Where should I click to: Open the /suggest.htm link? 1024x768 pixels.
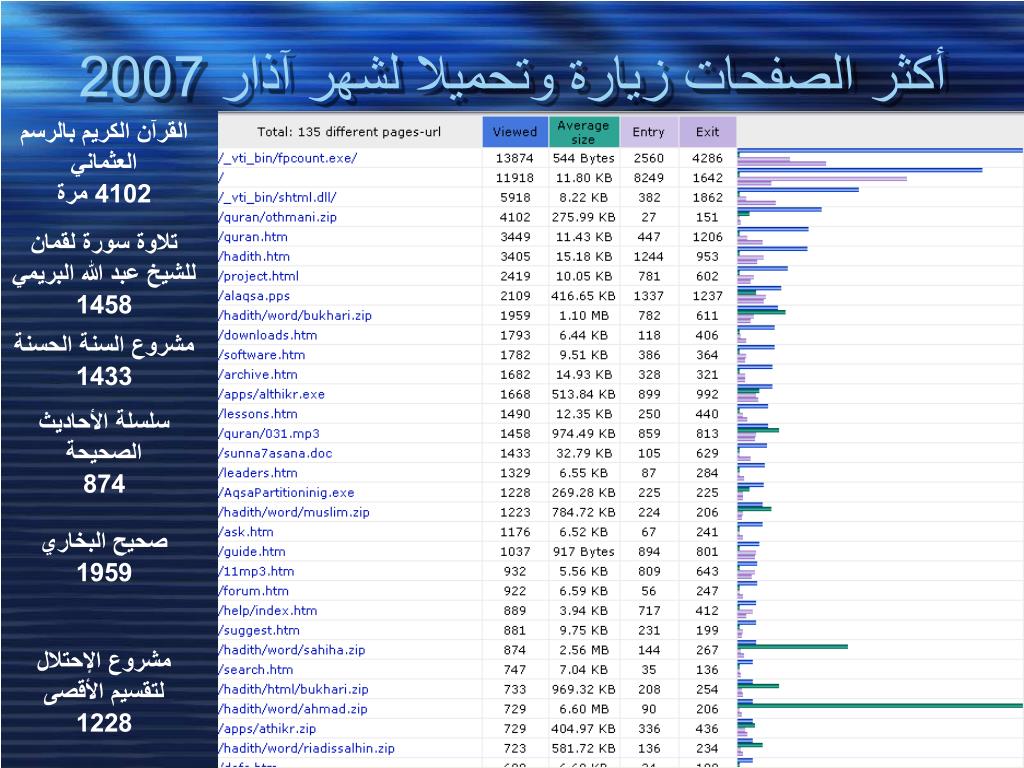click(259, 630)
